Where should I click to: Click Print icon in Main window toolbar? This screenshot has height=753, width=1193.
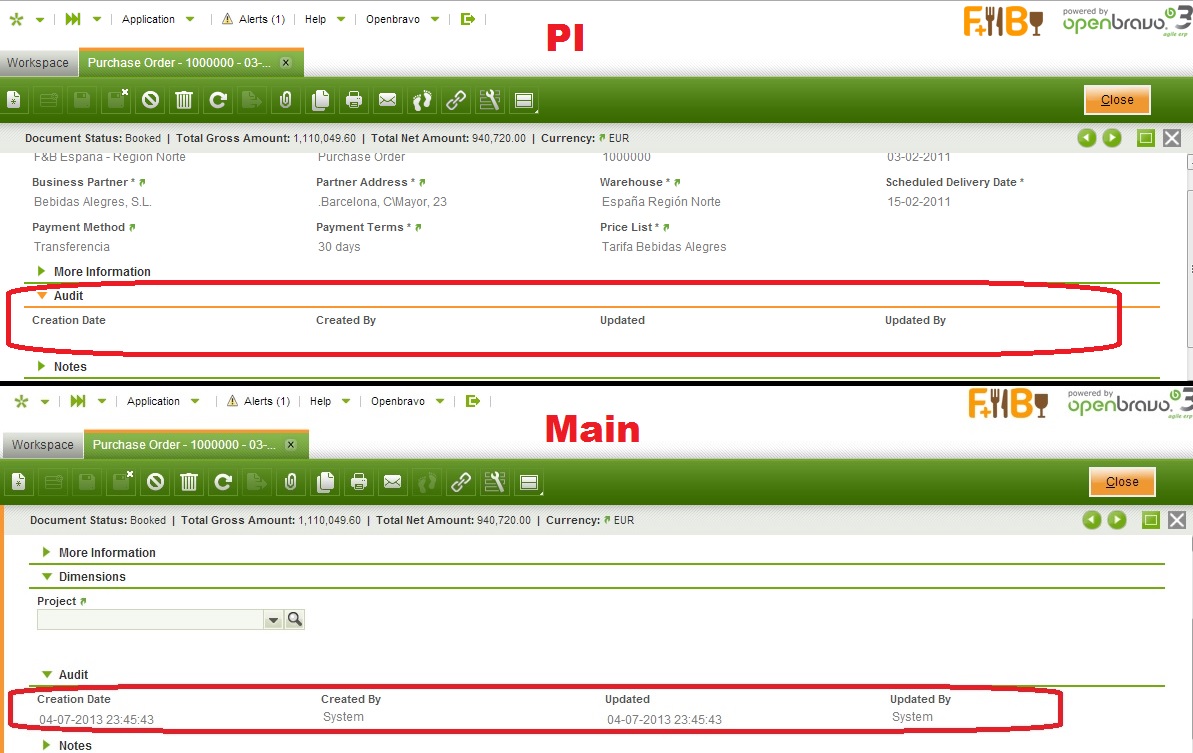point(359,481)
